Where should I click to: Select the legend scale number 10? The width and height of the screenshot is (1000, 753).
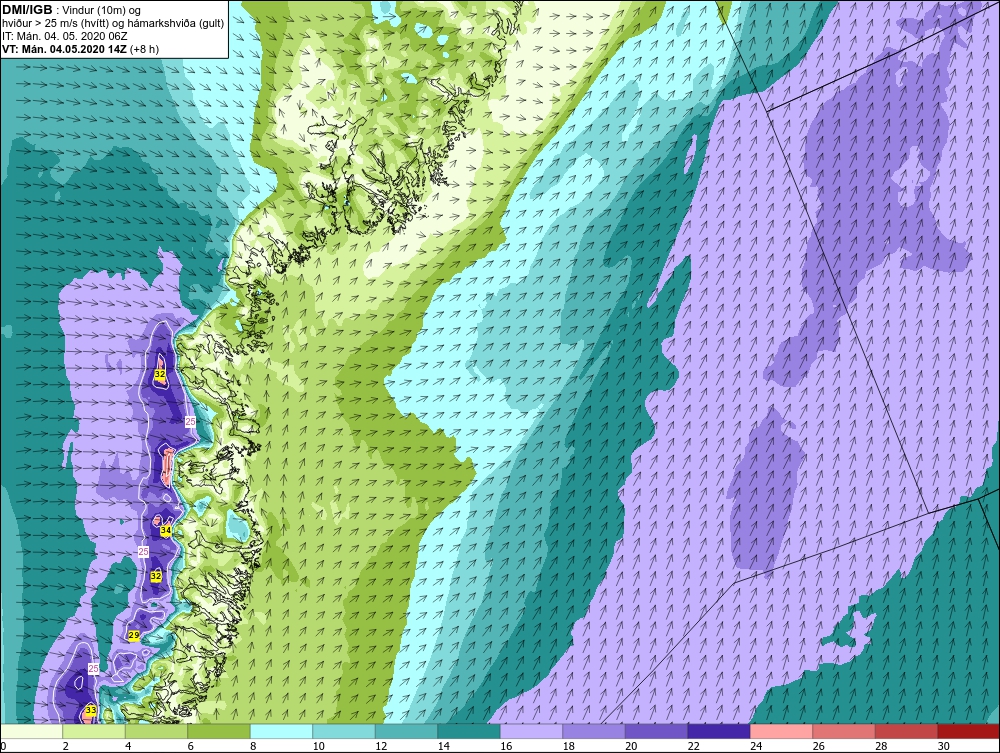(x=318, y=746)
